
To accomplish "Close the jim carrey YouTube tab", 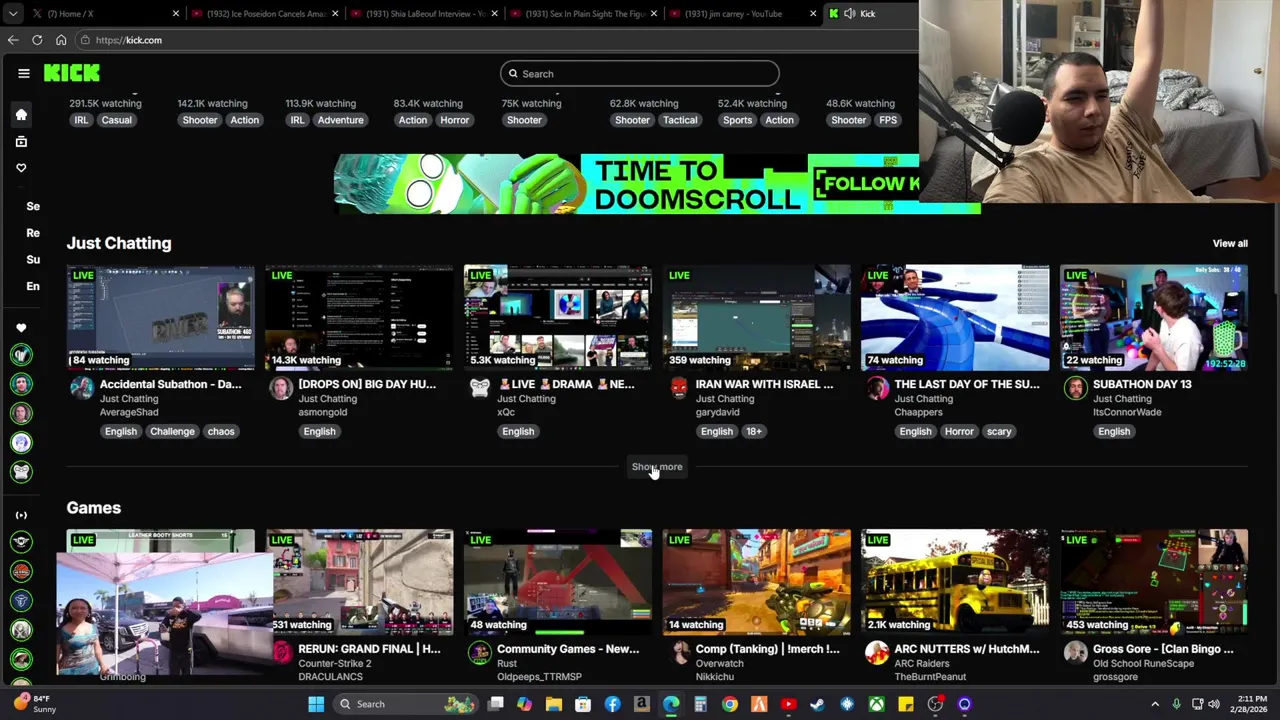I will (813, 13).
